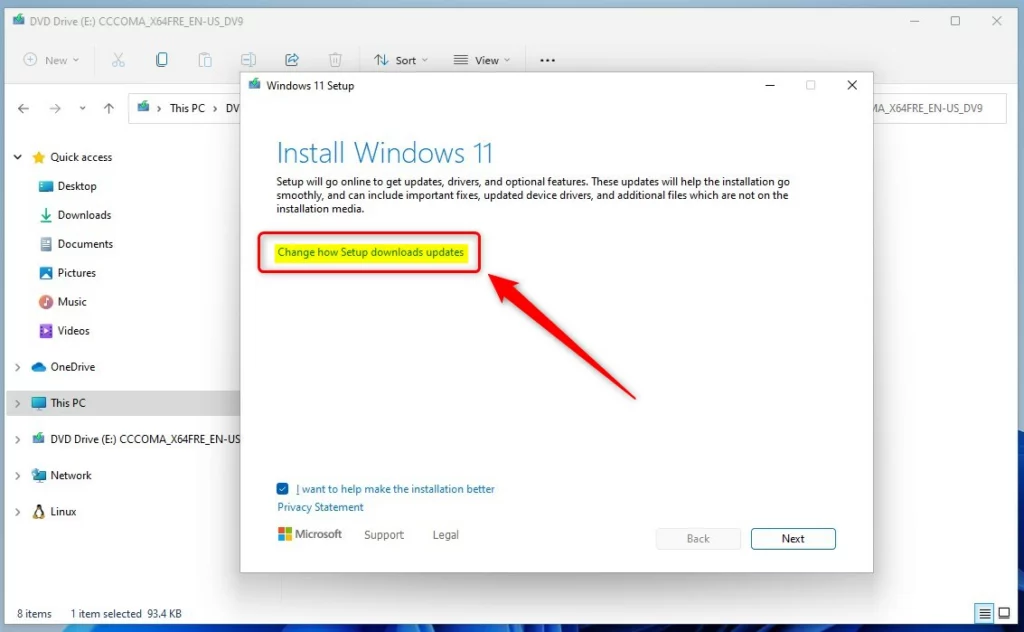Screen dimensions: 1024x632
Task: Open recent locations dropdown chevron
Action: click(82, 108)
